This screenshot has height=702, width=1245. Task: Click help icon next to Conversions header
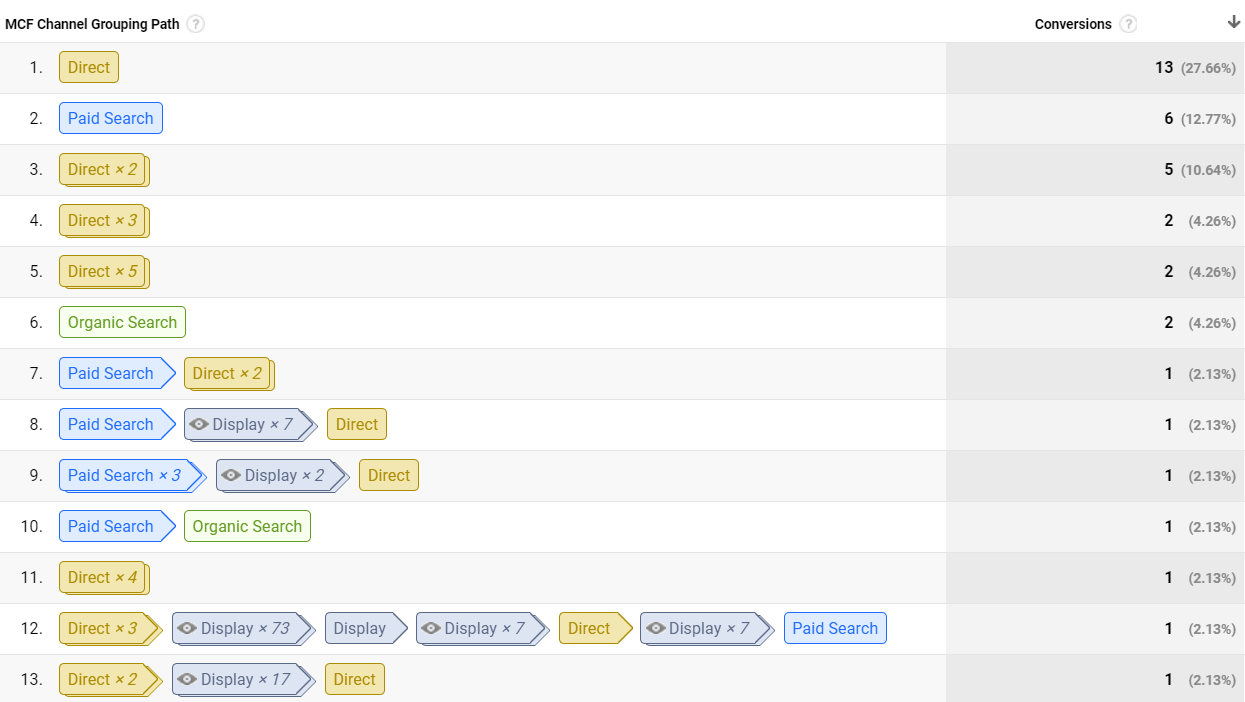pyautogui.click(x=1129, y=24)
